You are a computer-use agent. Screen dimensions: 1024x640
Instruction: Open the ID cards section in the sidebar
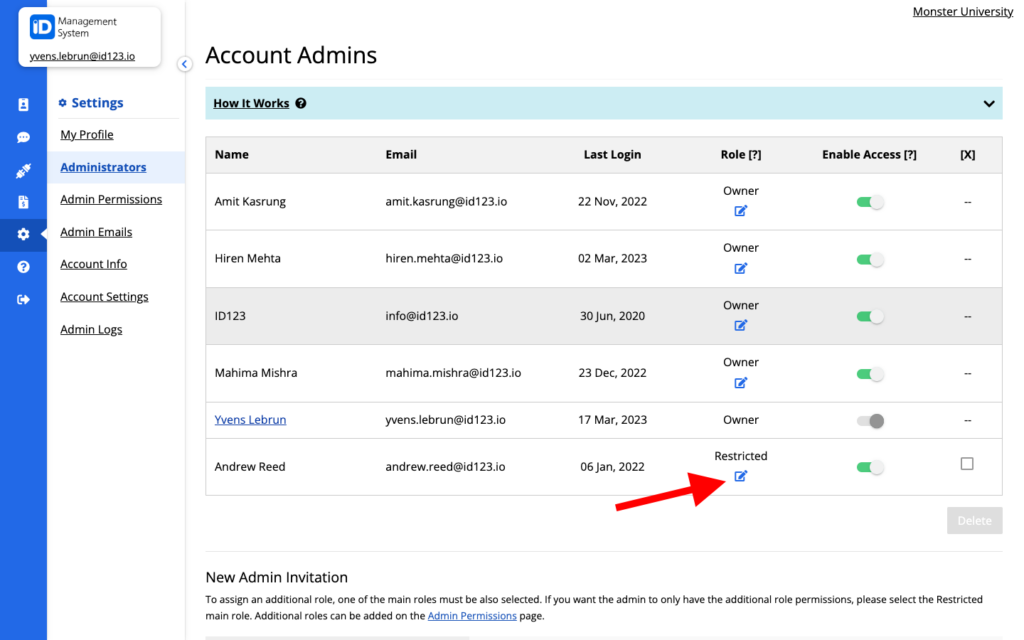23,104
